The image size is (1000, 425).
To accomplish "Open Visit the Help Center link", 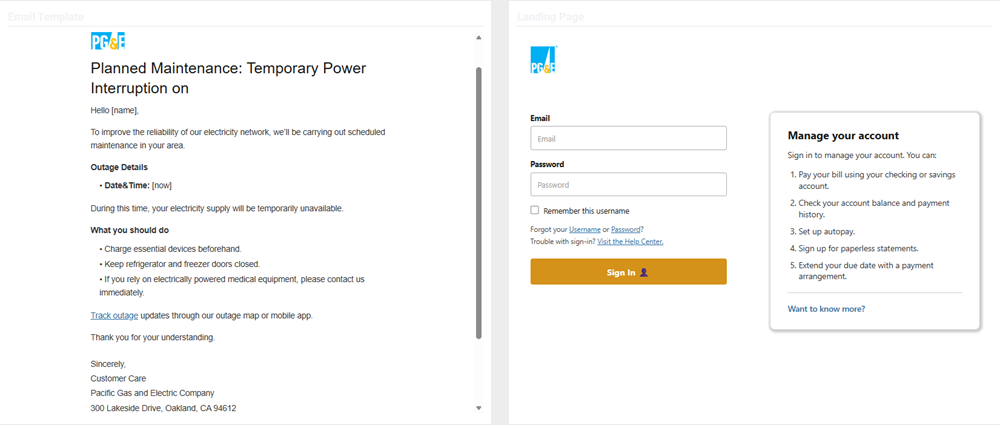I will (x=630, y=241).
